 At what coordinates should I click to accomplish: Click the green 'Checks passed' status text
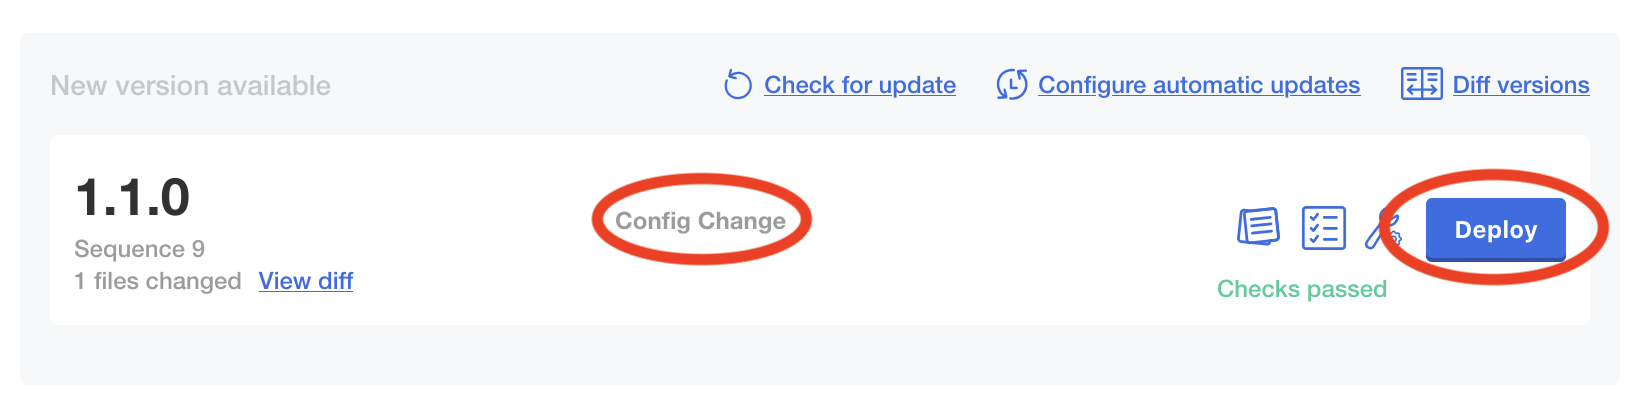coord(1301,289)
